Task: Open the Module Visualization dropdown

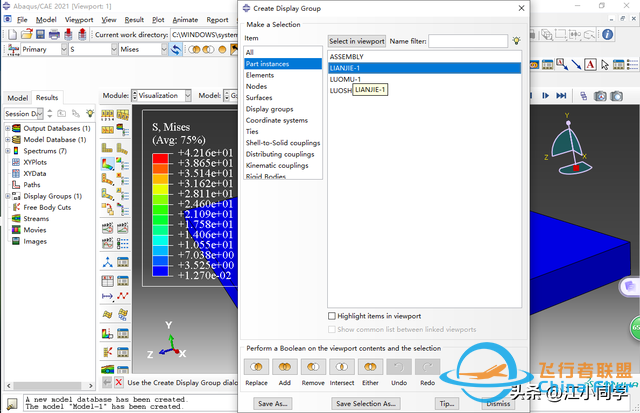Action: pyautogui.click(x=184, y=95)
